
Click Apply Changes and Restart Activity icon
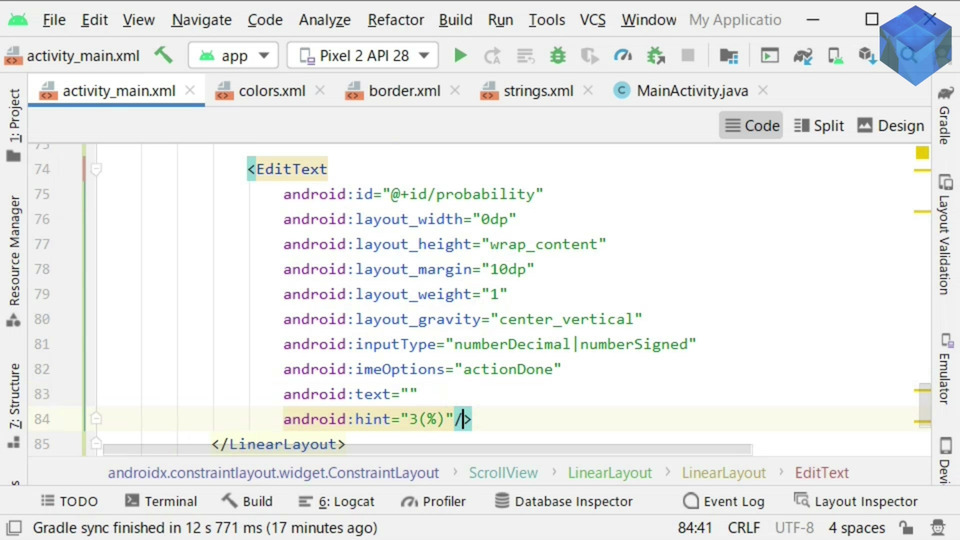point(492,56)
